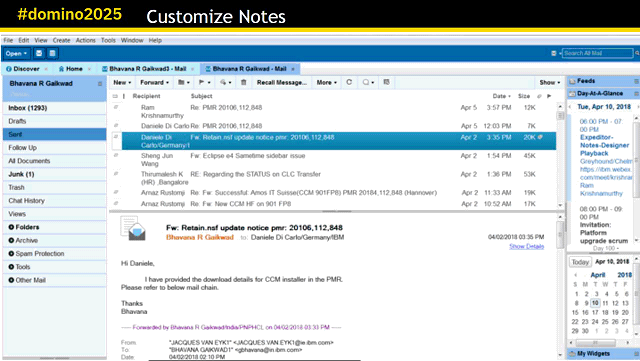Switch to Bhavana R Gaikwad3 - Mail tab
The image size is (640, 361).
pos(147,69)
